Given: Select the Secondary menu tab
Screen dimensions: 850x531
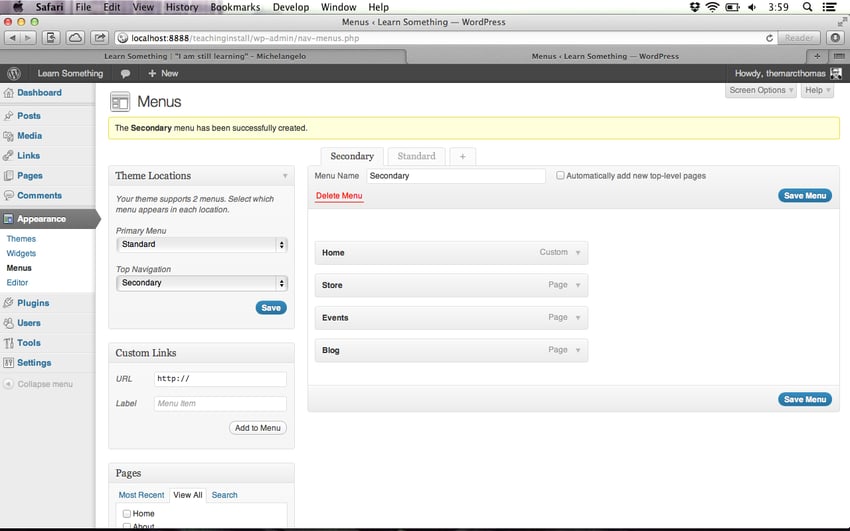Looking at the screenshot, I should pyautogui.click(x=352, y=156).
